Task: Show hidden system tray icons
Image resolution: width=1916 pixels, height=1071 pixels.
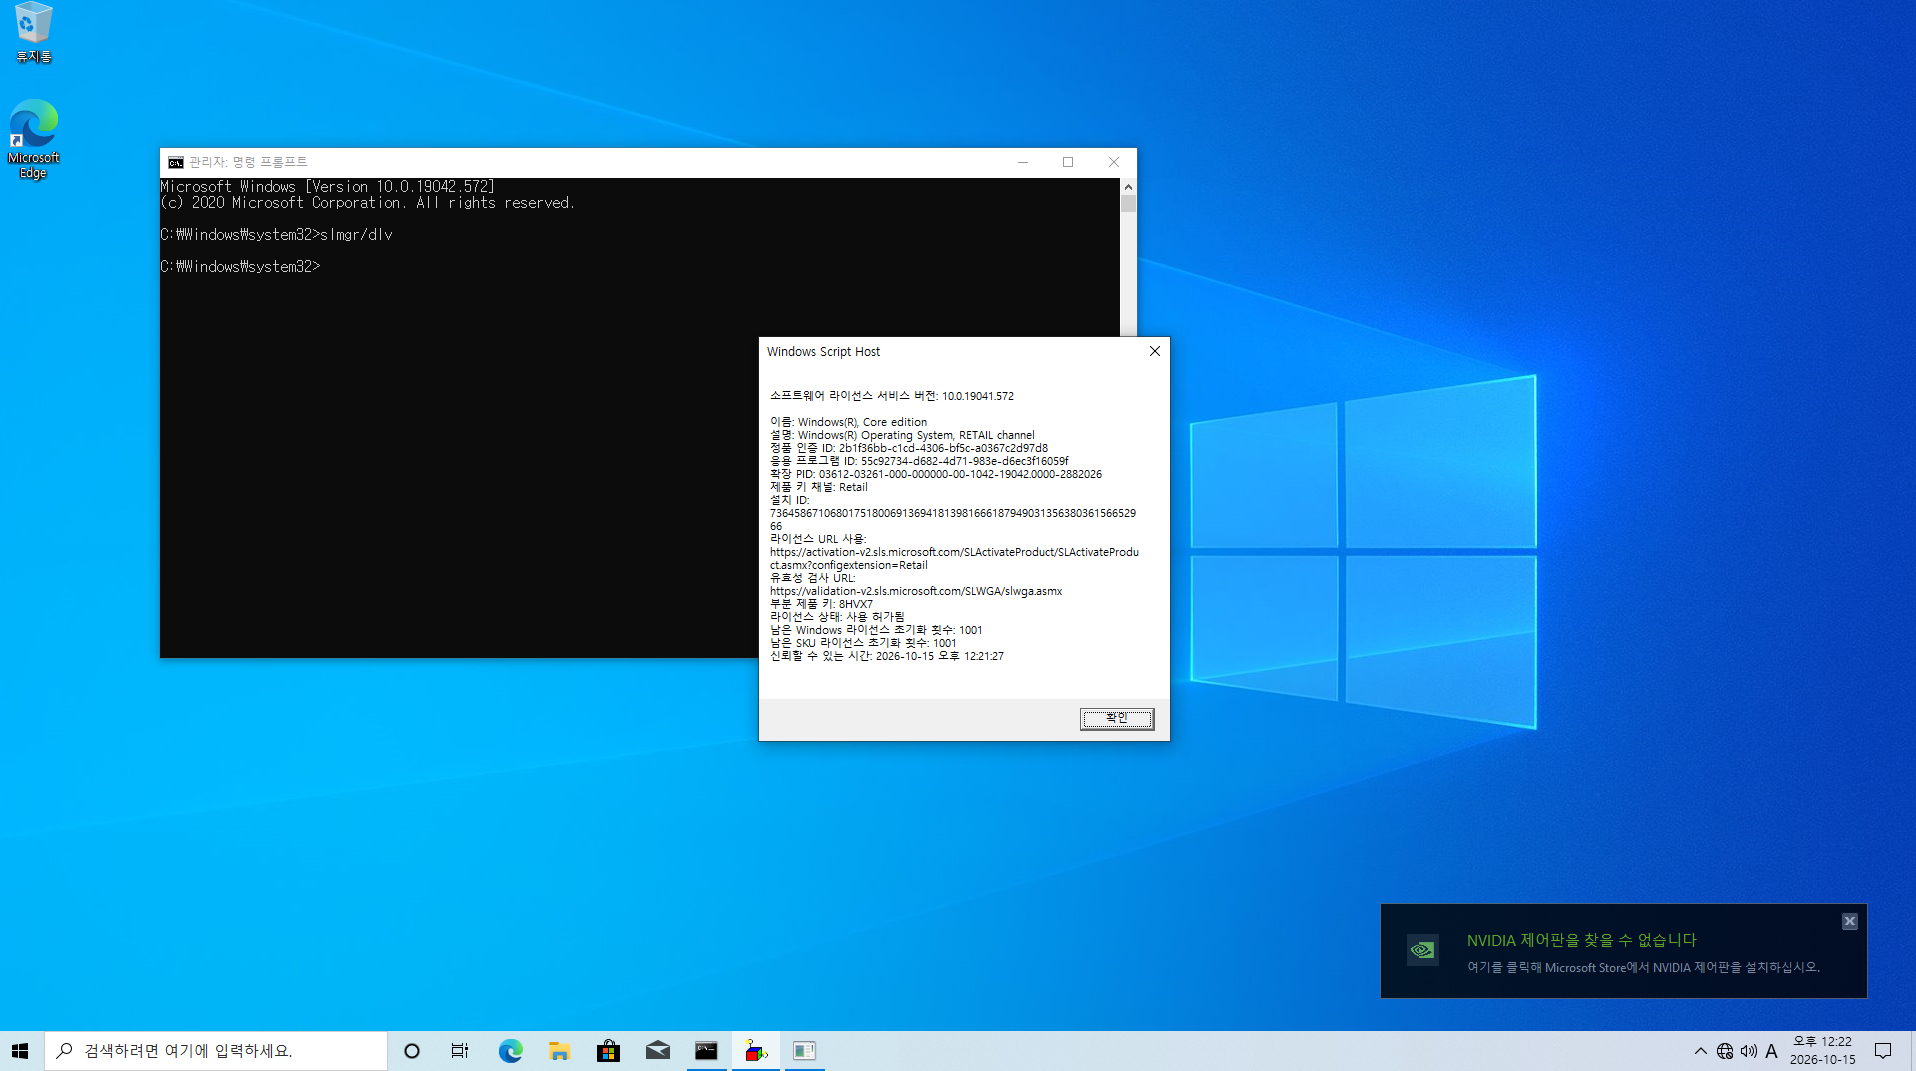Action: (1700, 1051)
